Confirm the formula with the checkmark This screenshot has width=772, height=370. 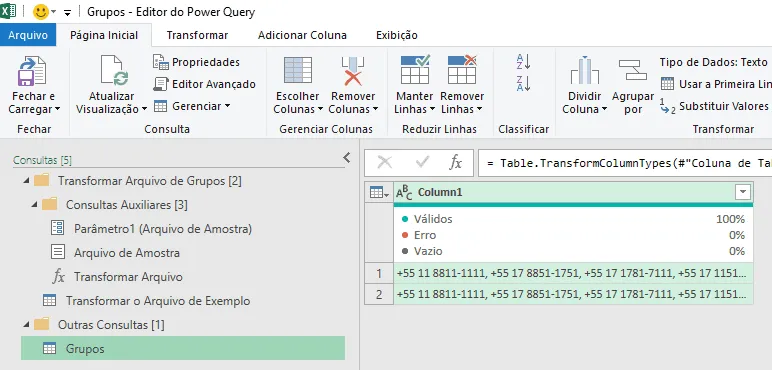point(422,162)
